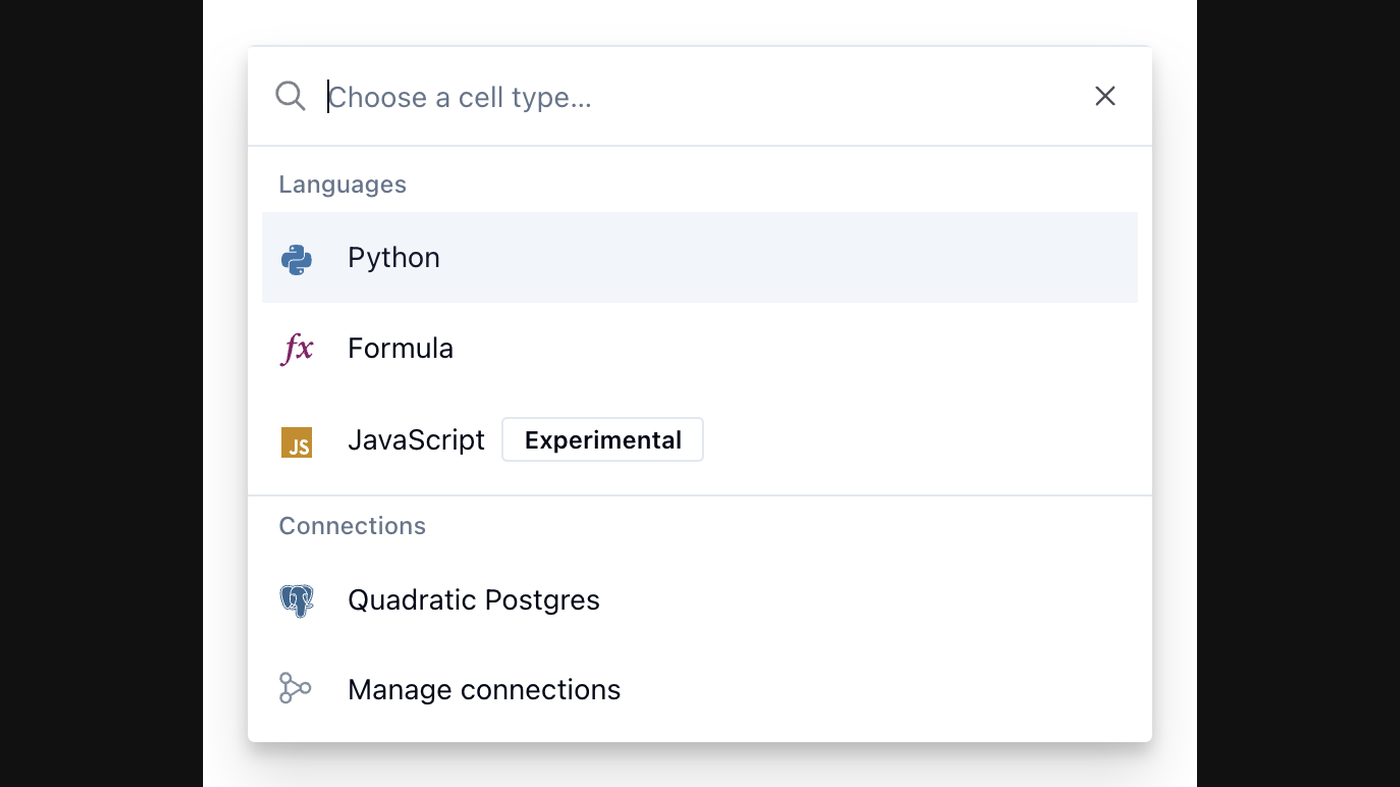Select Python as the cell type
1400x787 pixels.
[700, 257]
